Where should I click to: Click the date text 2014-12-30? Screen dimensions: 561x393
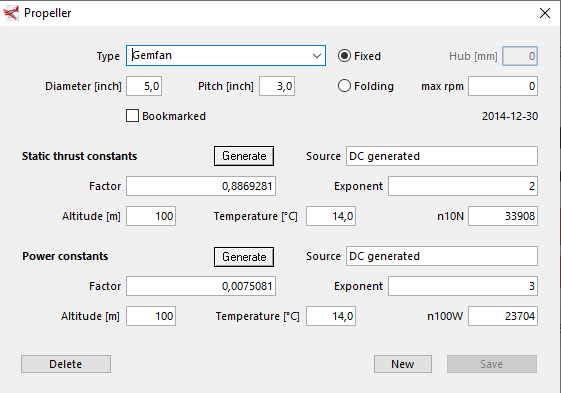(x=509, y=116)
